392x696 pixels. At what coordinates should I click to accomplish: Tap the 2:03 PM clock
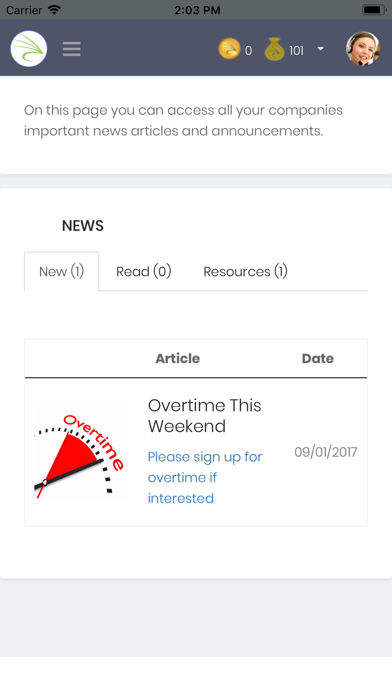click(197, 10)
